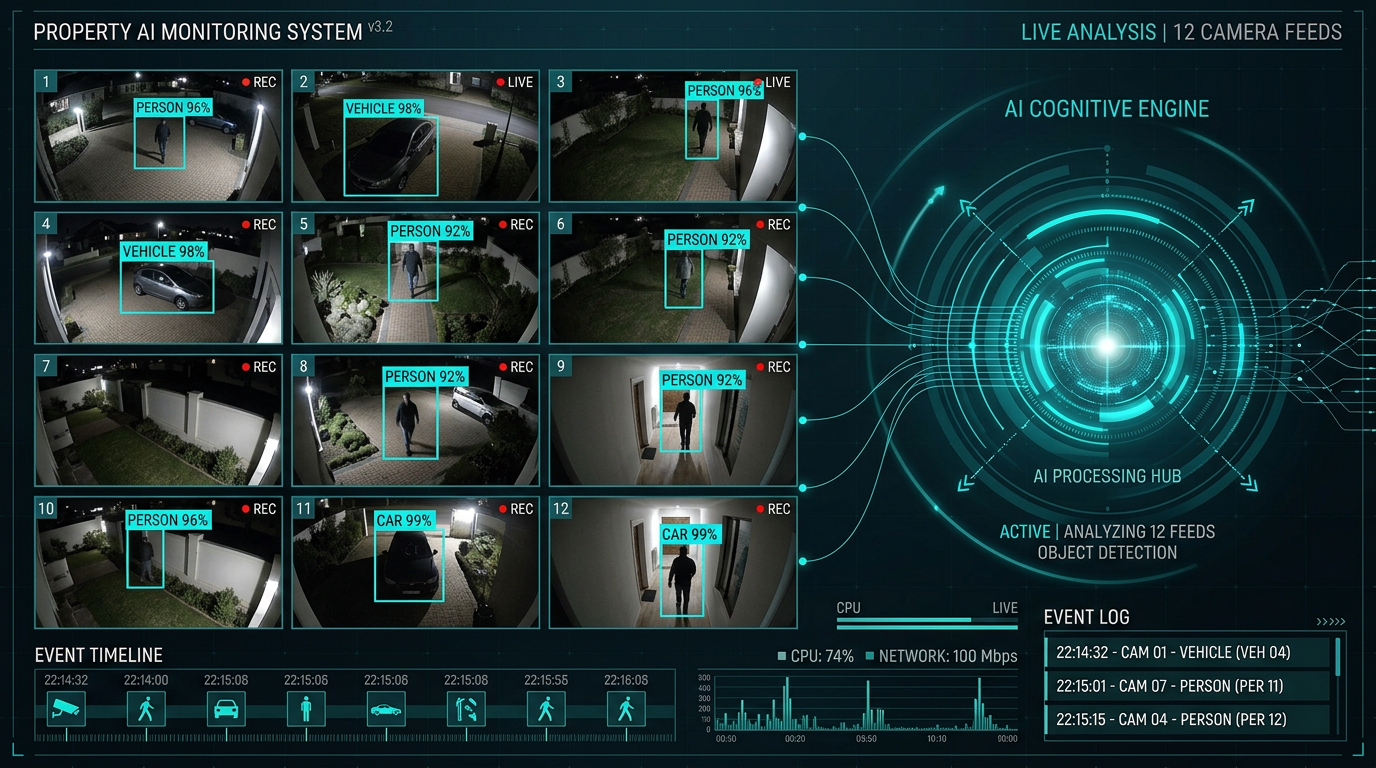Viewport: 1376px width, 768px height.
Task: Click the front-view car icon in timeline
Action: (x=226, y=709)
